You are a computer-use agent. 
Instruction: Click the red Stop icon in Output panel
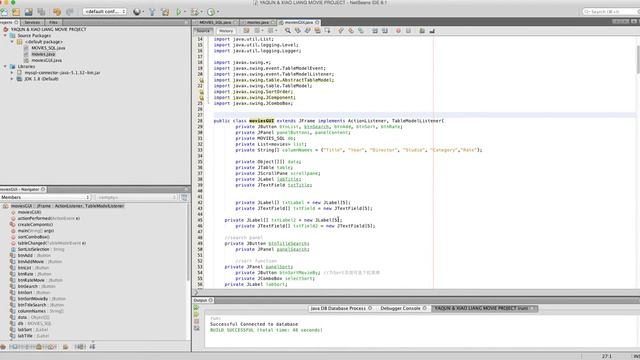pyautogui.click(x=196, y=321)
